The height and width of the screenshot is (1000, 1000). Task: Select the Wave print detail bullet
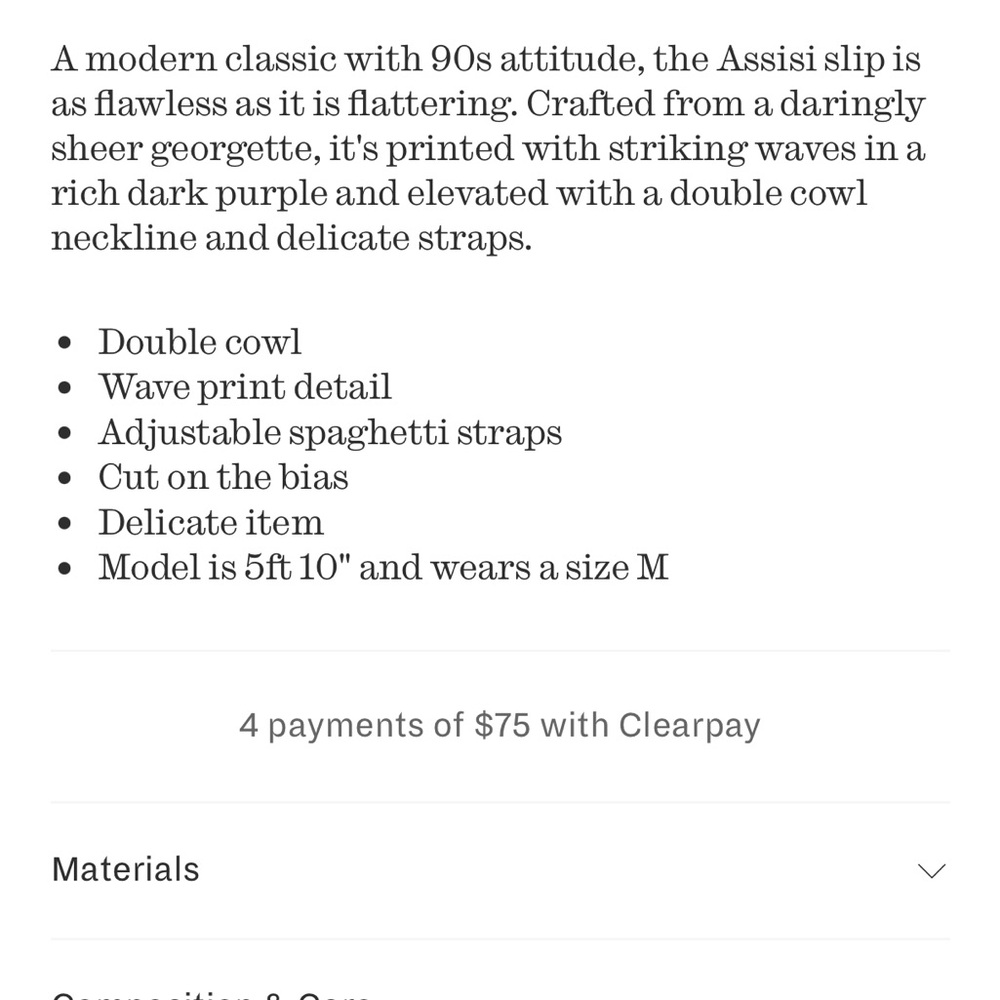[245, 387]
